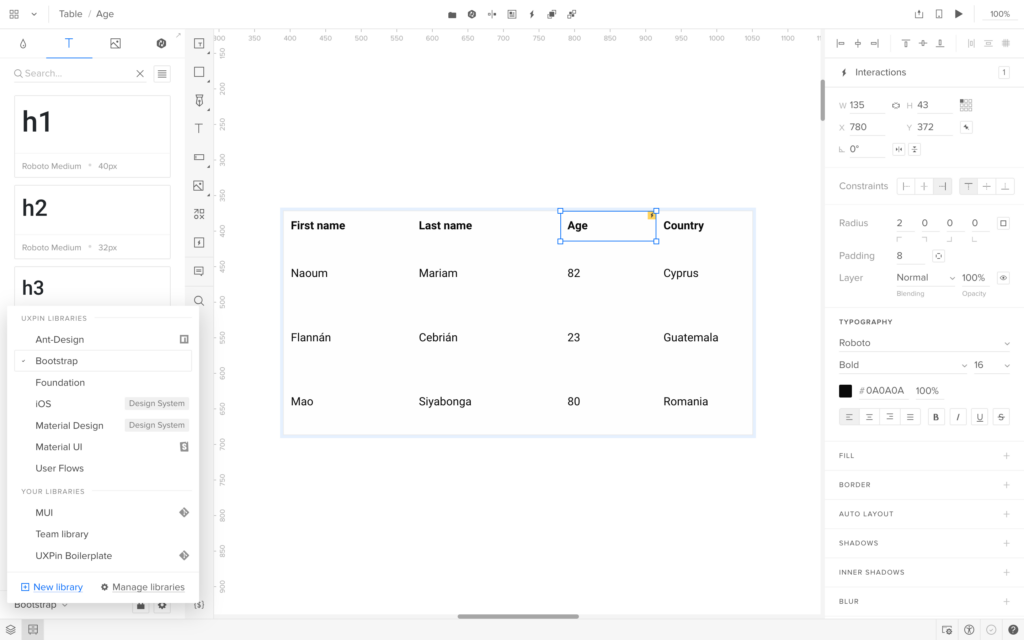Viewport: 1024px width, 640px height.
Task: Switch to the Text styles tab
Action: [x=69, y=43]
